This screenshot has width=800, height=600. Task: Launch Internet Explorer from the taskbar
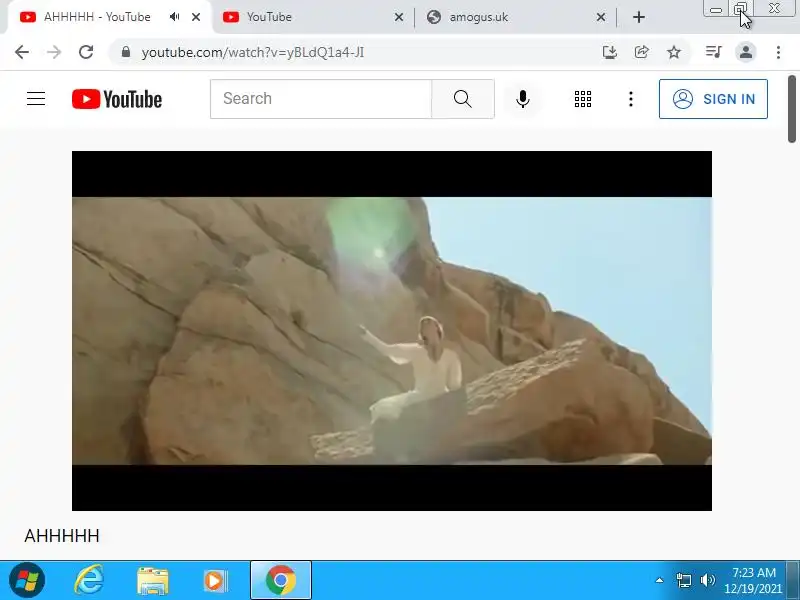89,580
